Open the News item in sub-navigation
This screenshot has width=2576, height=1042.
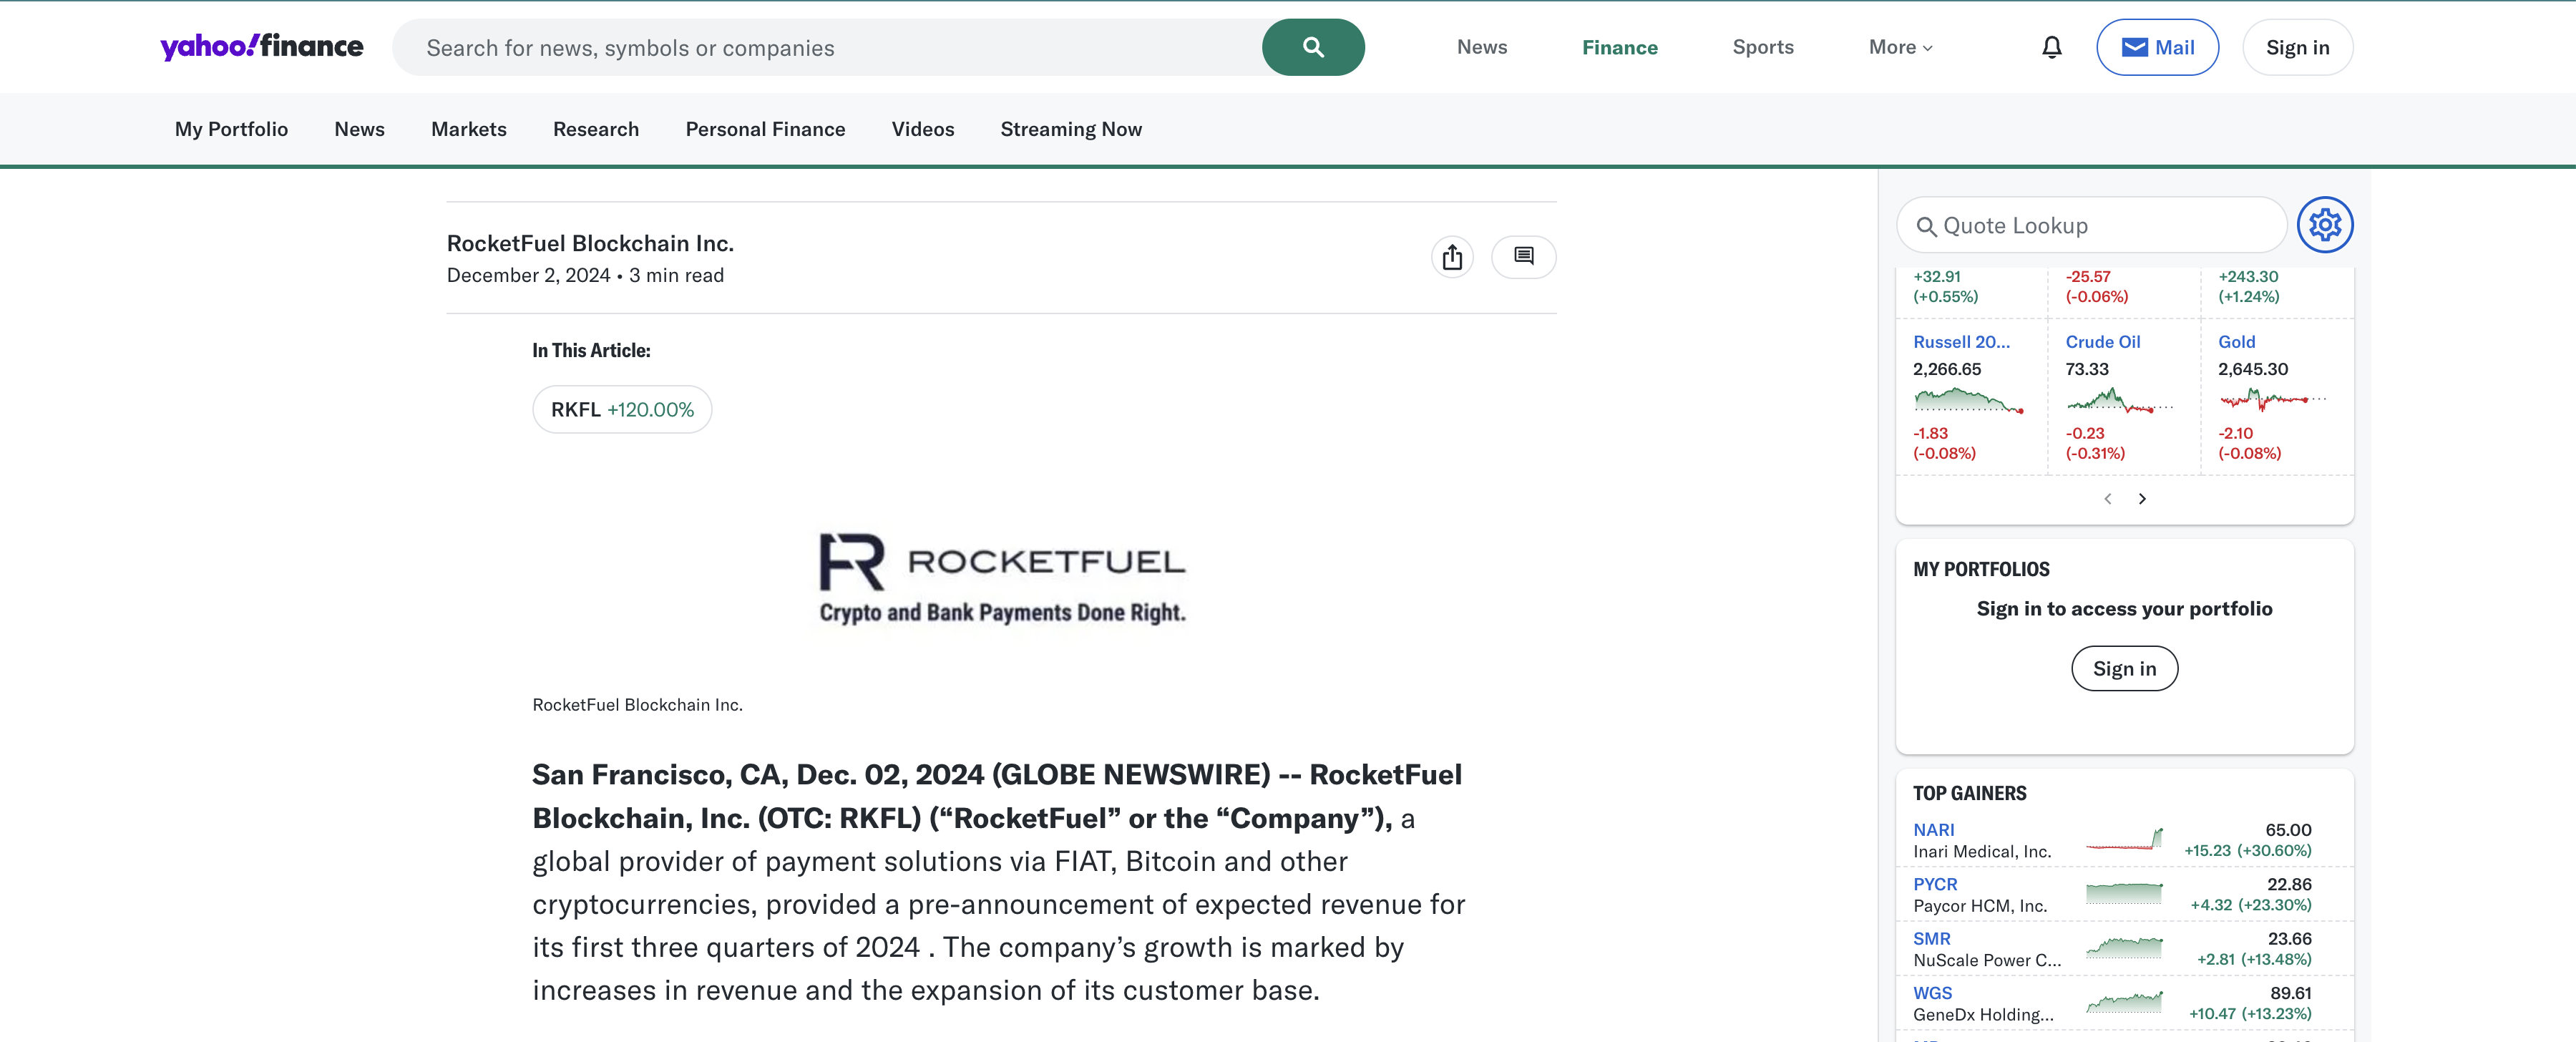pos(359,129)
